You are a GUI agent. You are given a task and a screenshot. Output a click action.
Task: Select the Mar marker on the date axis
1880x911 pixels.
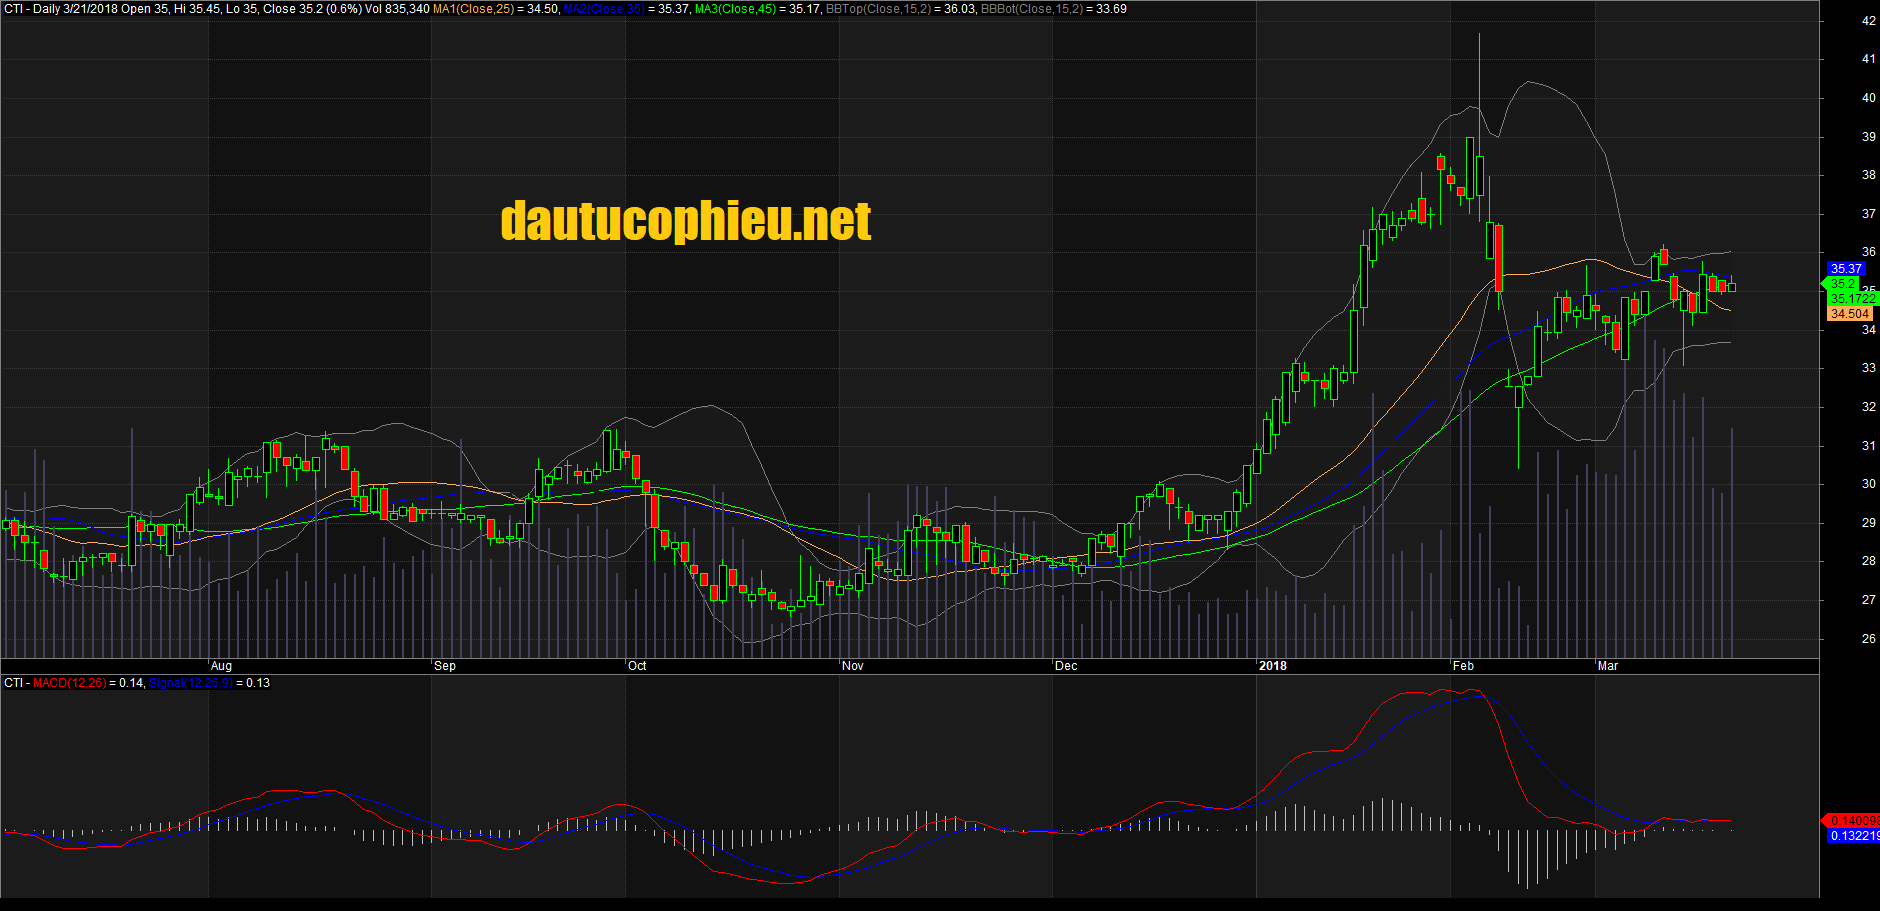[x=1608, y=666]
